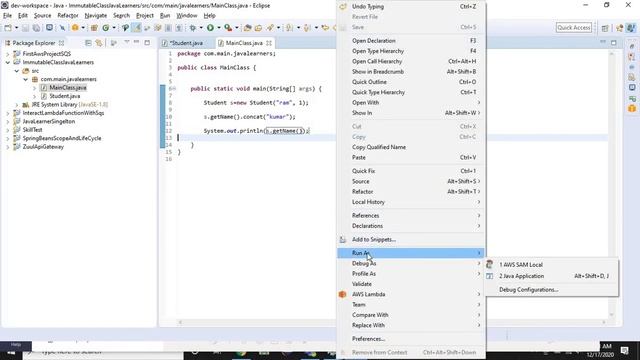Image resolution: width=640 pixels, height=360 pixels.
Task: Expand the FirstAwsProjectSQS project
Action: pyautogui.click(x=8, y=54)
